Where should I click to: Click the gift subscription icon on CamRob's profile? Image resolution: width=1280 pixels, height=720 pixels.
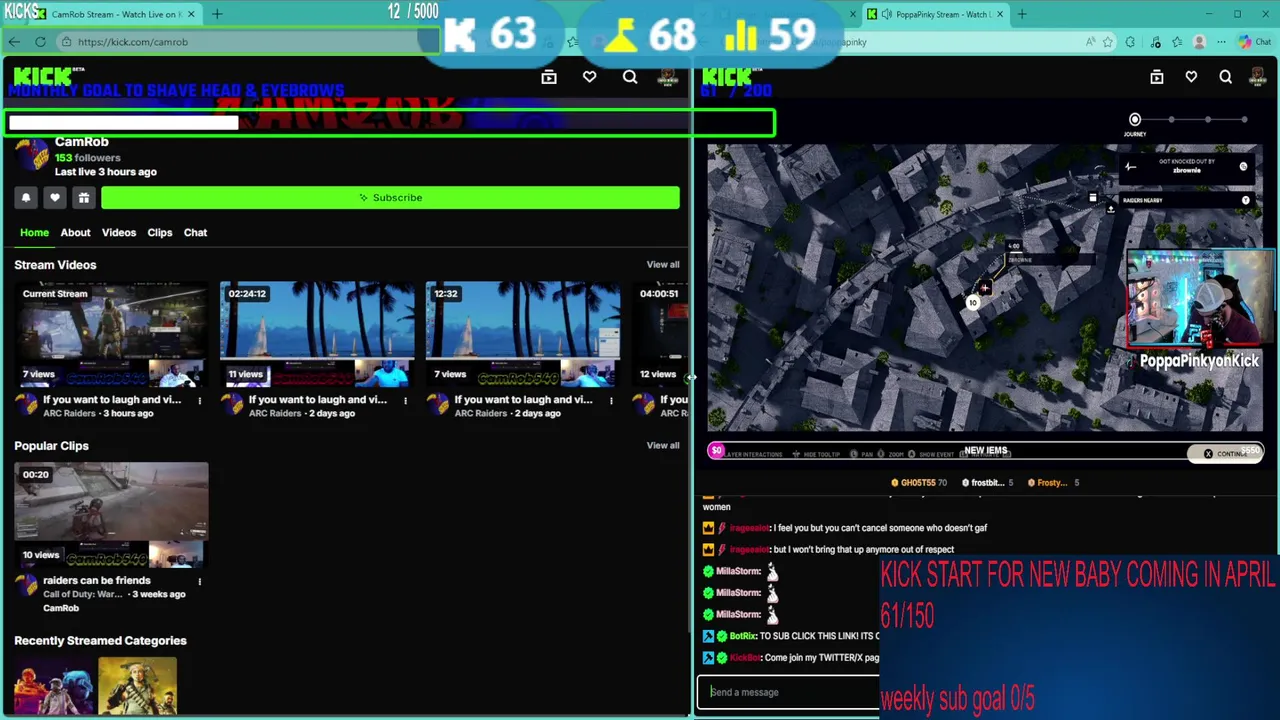click(x=84, y=198)
